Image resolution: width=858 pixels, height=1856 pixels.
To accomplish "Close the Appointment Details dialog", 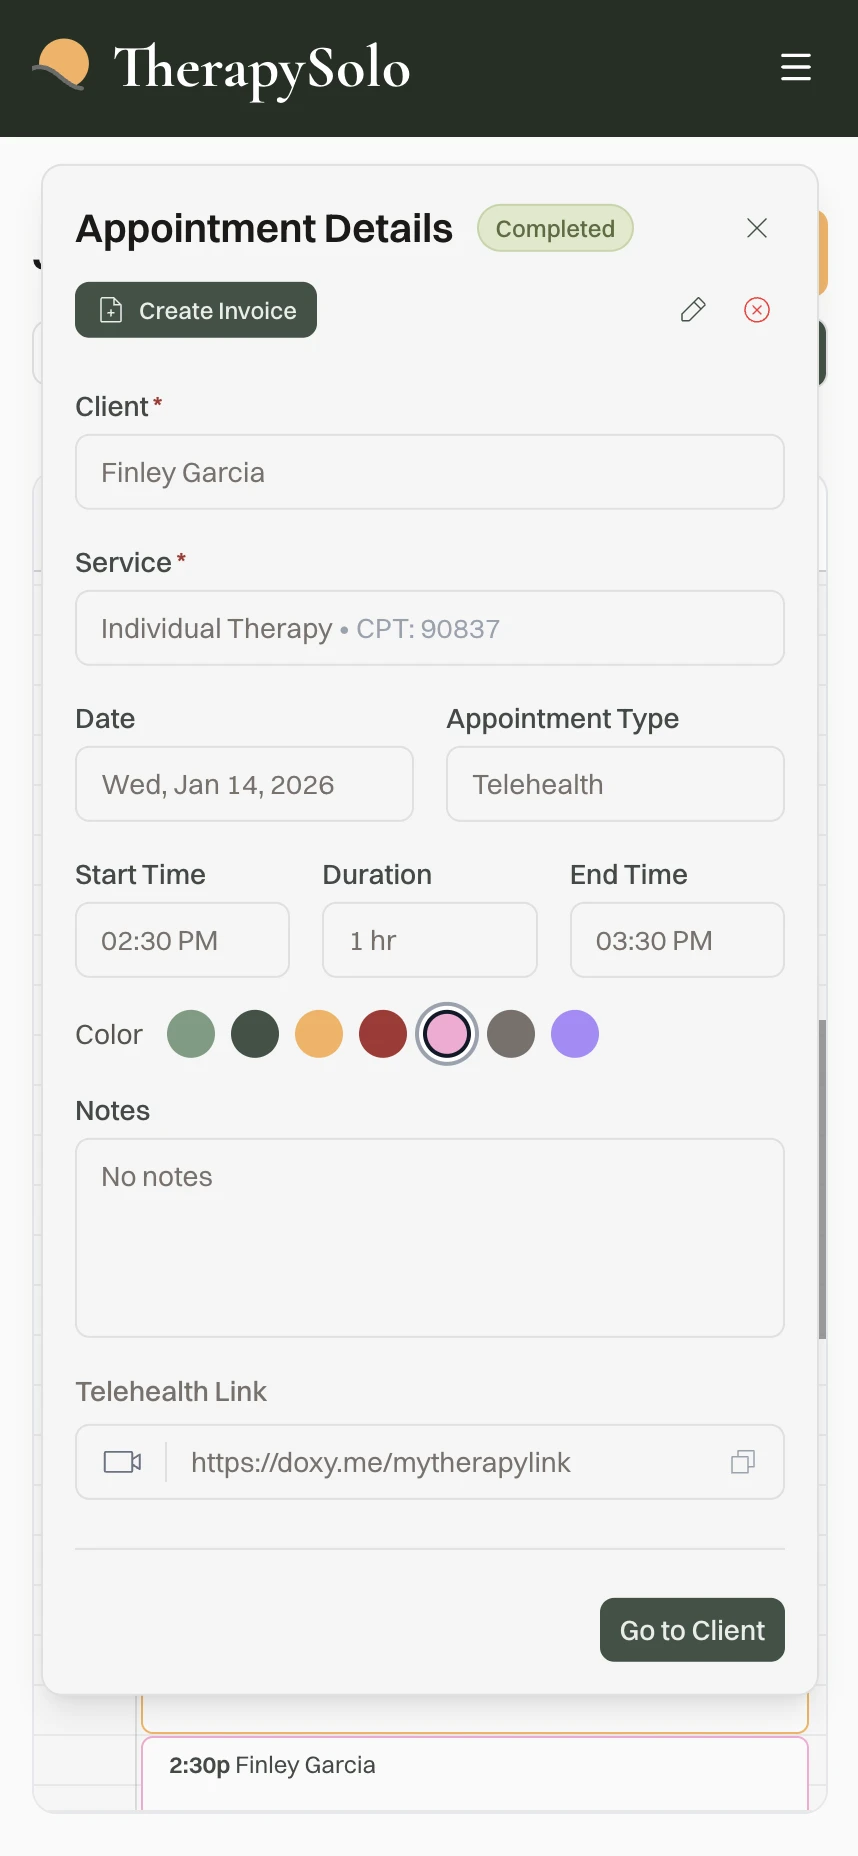I will pos(757,228).
